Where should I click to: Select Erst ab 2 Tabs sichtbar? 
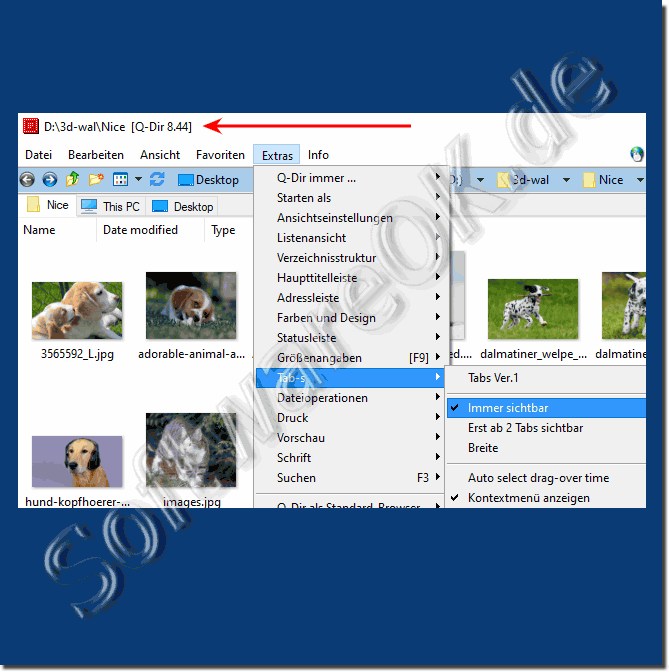pos(546,428)
